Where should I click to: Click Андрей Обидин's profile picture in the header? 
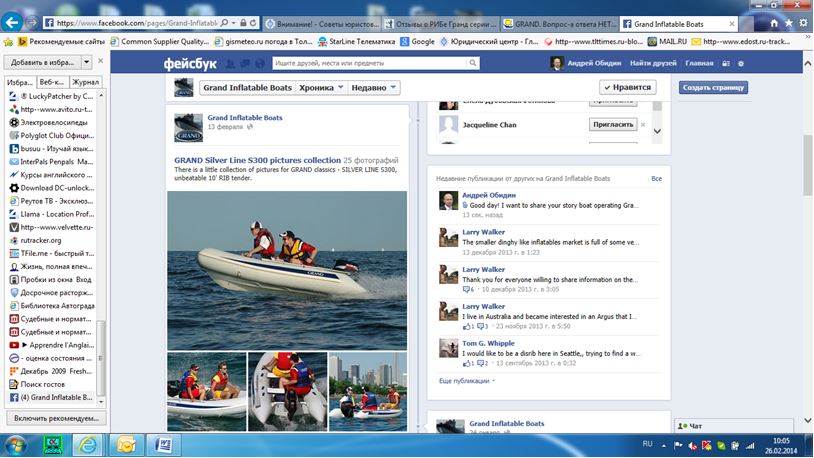[x=557, y=63]
